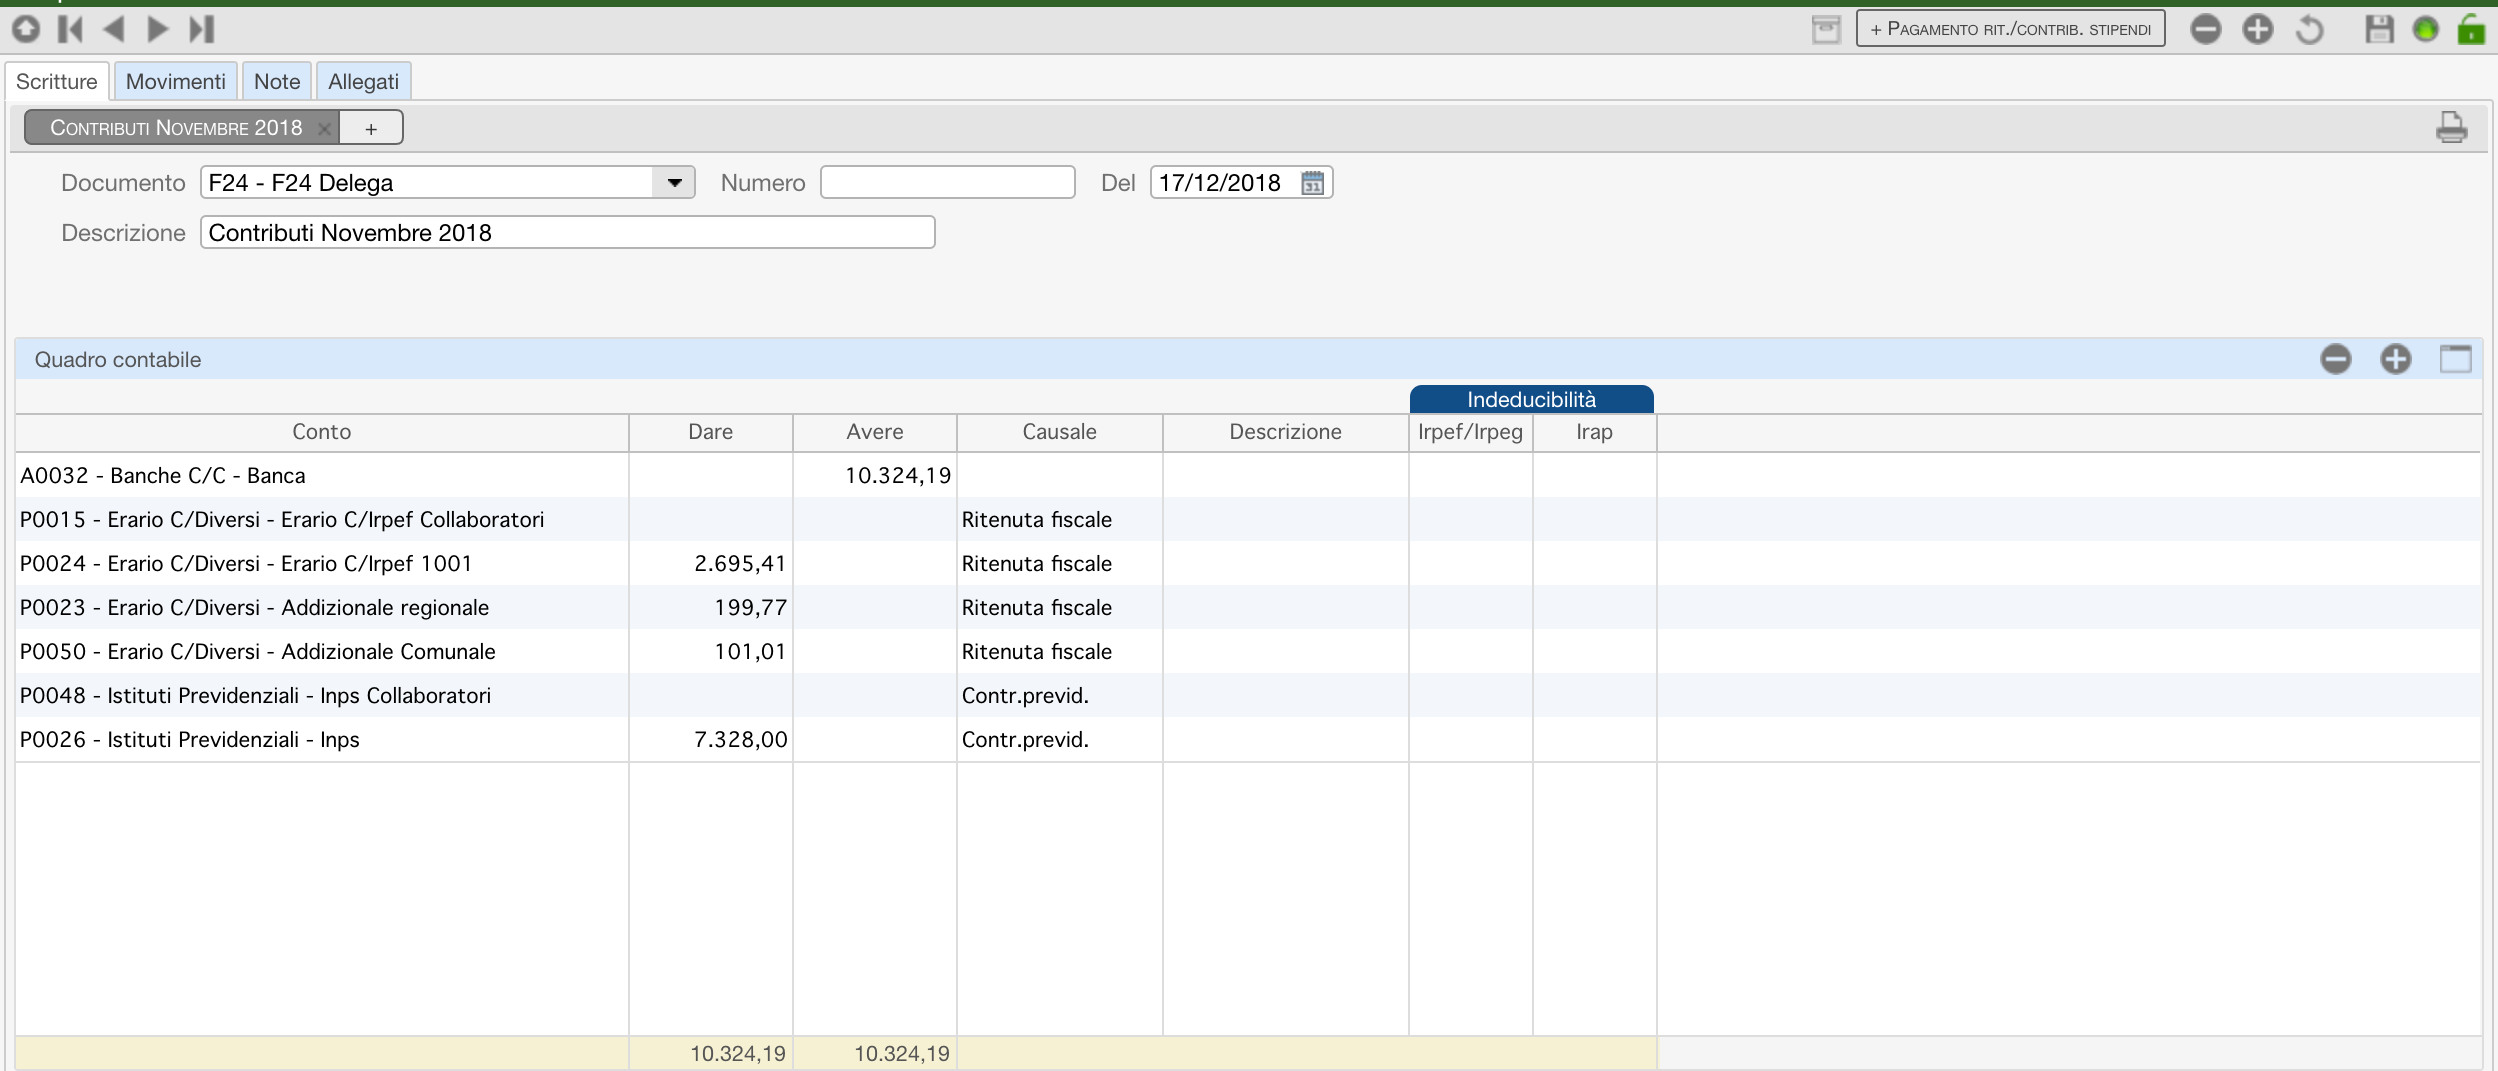Add a new entry tab with +
The image size is (2498, 1071).
click(x=371, y=128)
